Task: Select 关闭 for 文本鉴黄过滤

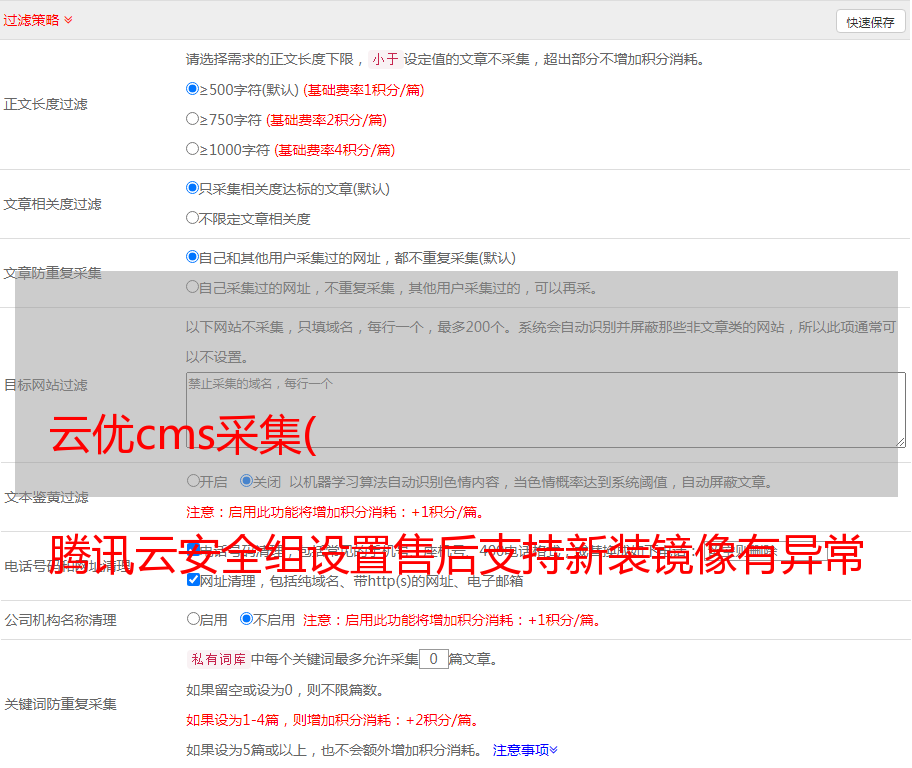Action: point(247,481)
